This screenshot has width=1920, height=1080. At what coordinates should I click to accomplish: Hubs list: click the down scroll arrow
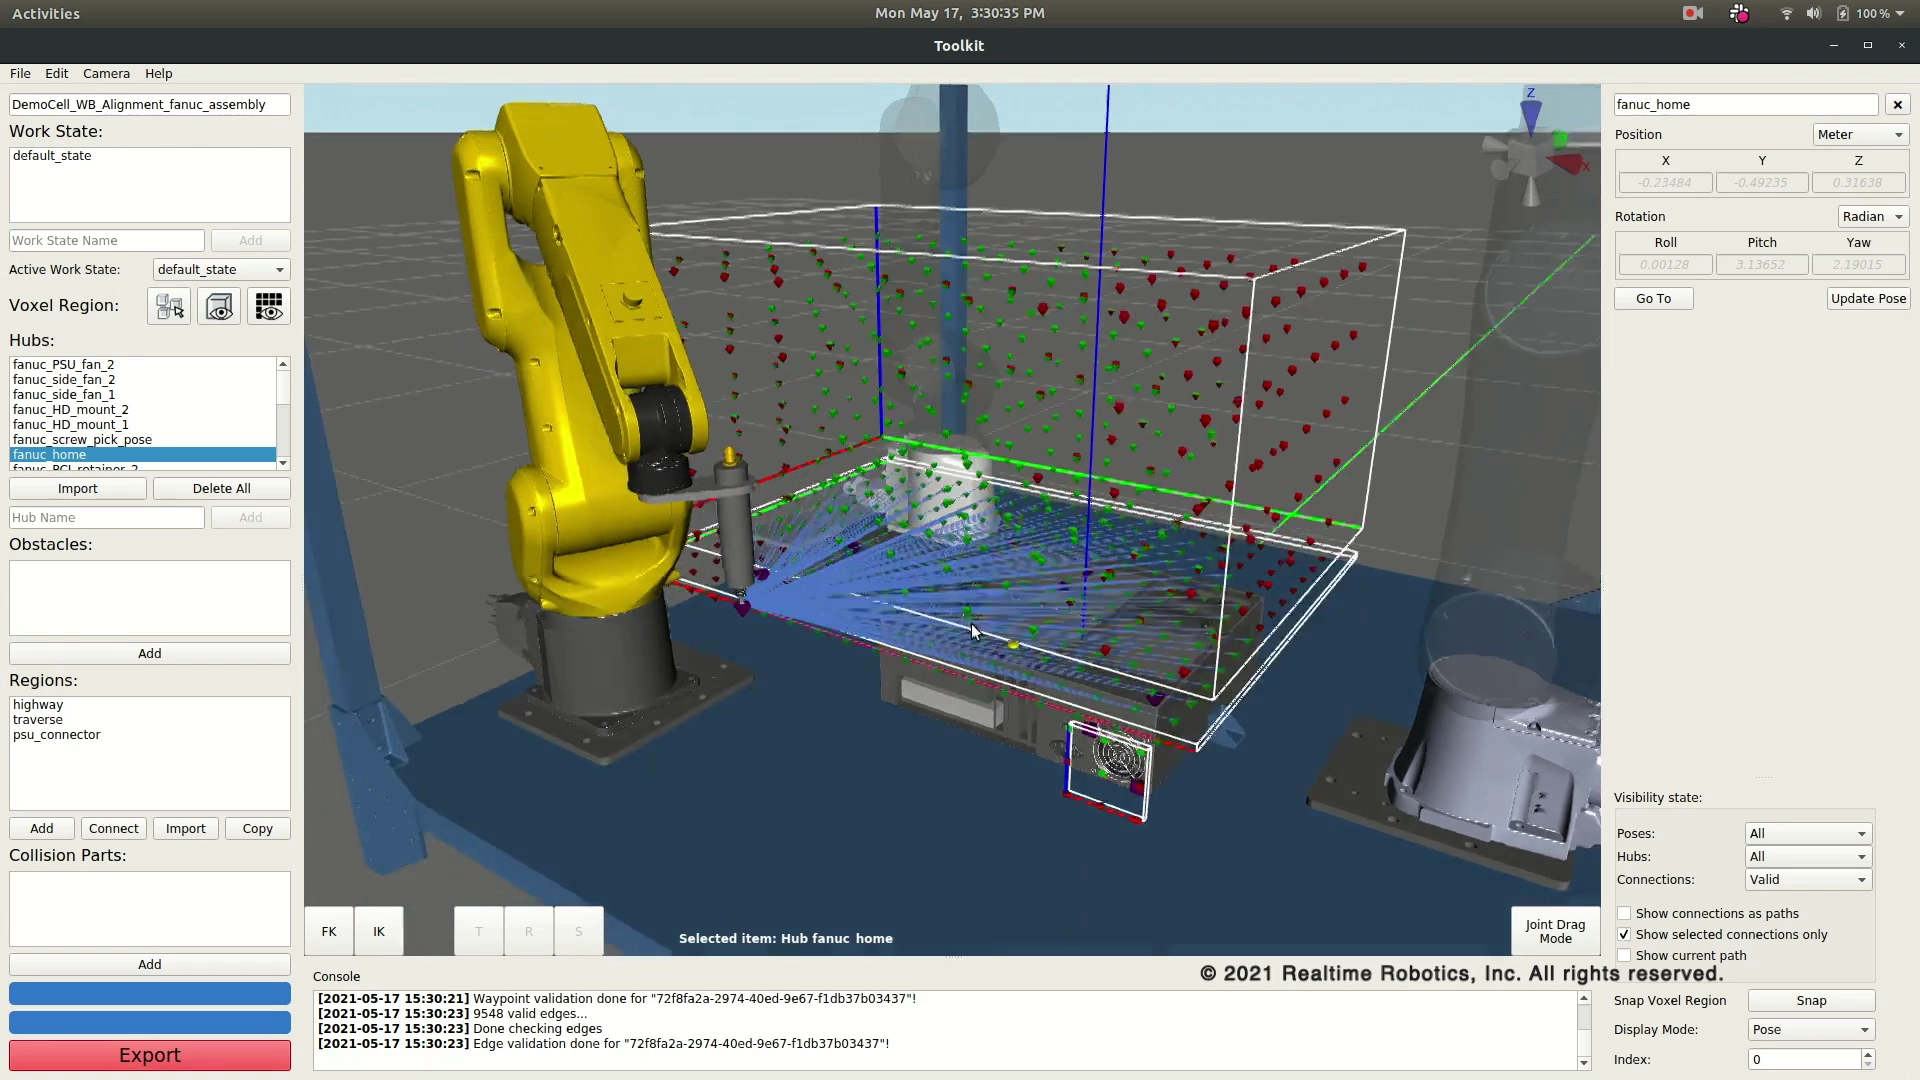[x=283, y=463]
